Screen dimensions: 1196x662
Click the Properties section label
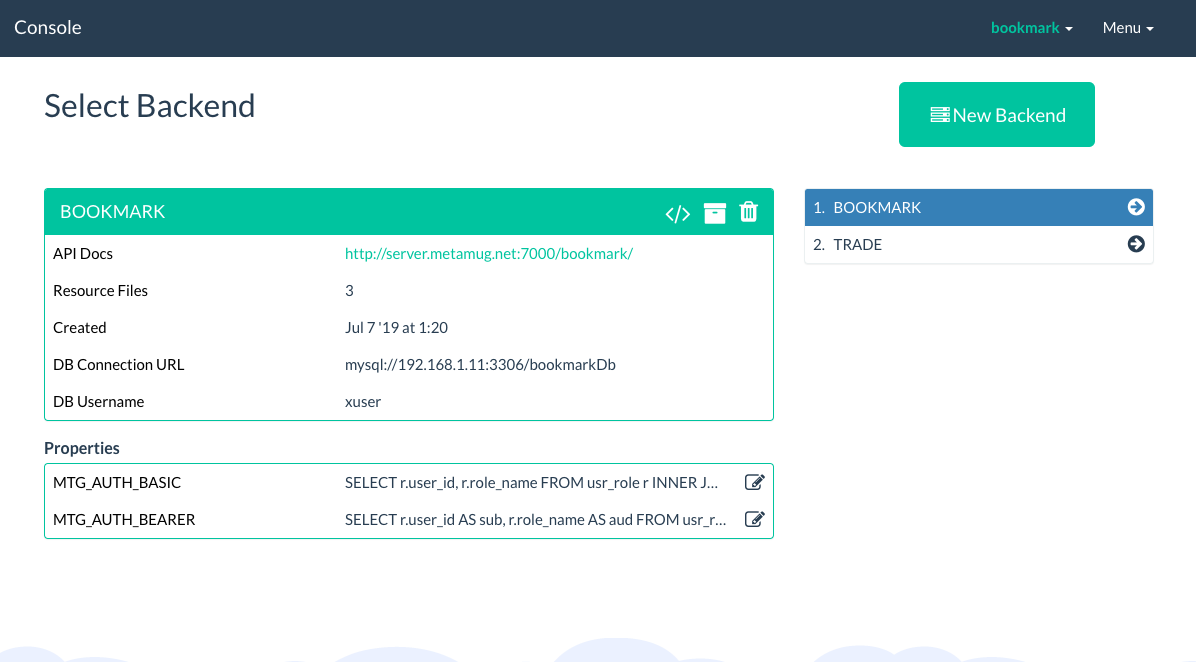click(82, 448)
